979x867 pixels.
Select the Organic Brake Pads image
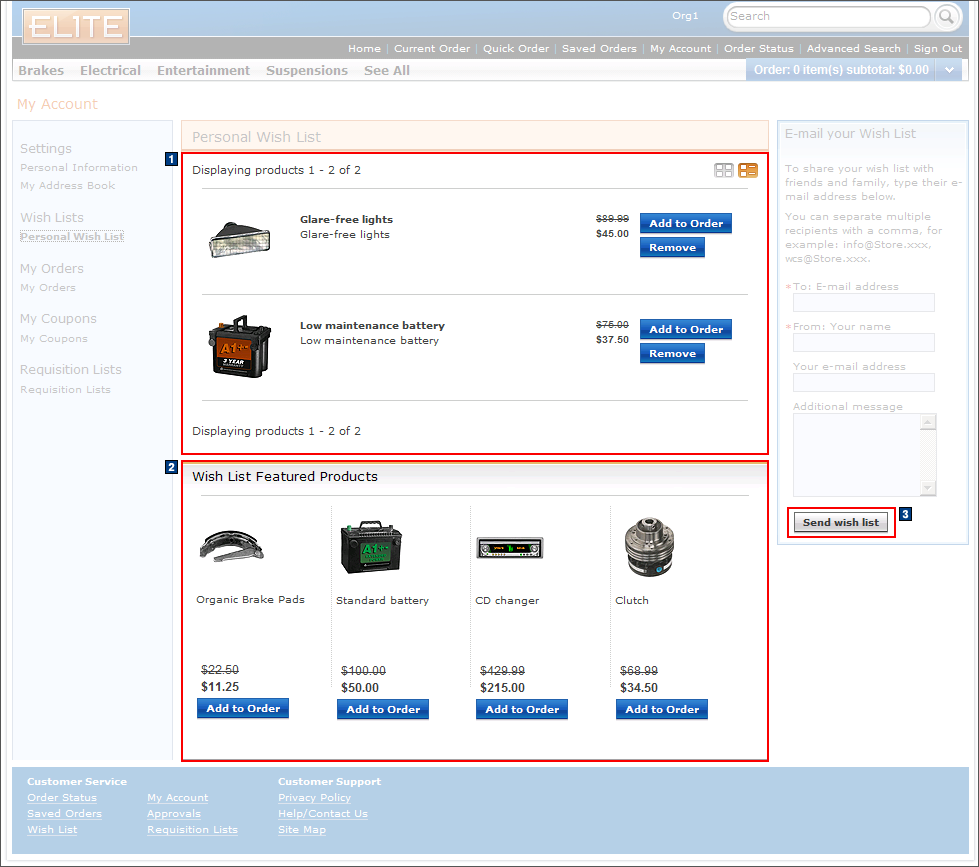click(x=231, y=545)
